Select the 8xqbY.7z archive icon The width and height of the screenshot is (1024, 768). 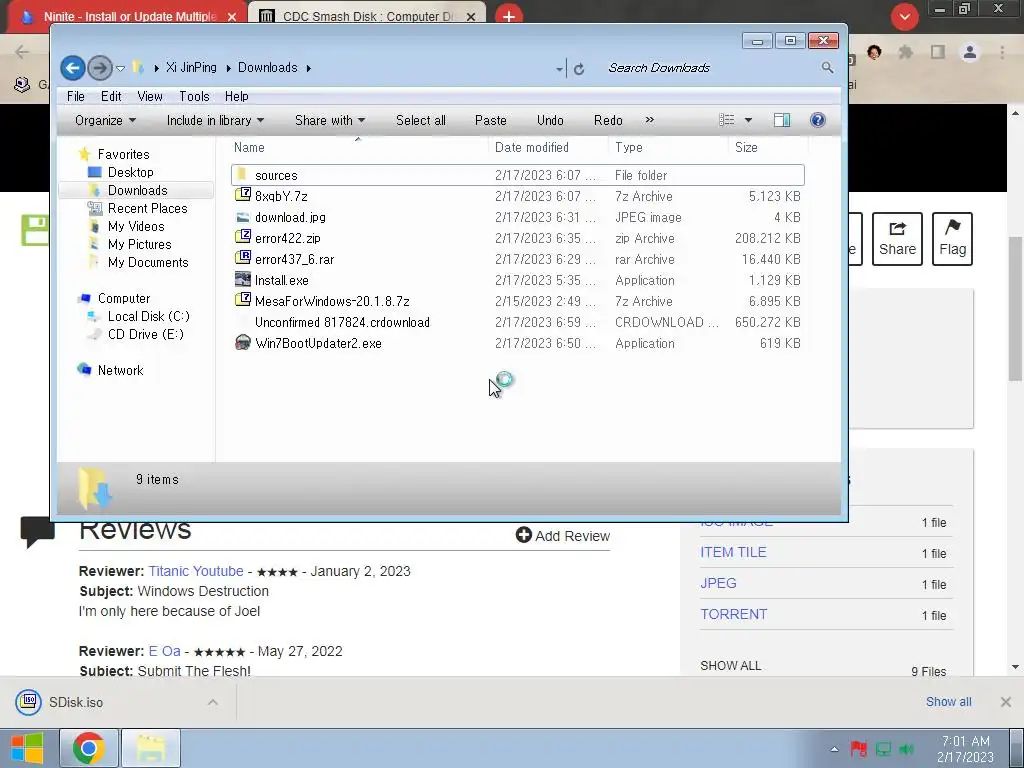[243, 195]
